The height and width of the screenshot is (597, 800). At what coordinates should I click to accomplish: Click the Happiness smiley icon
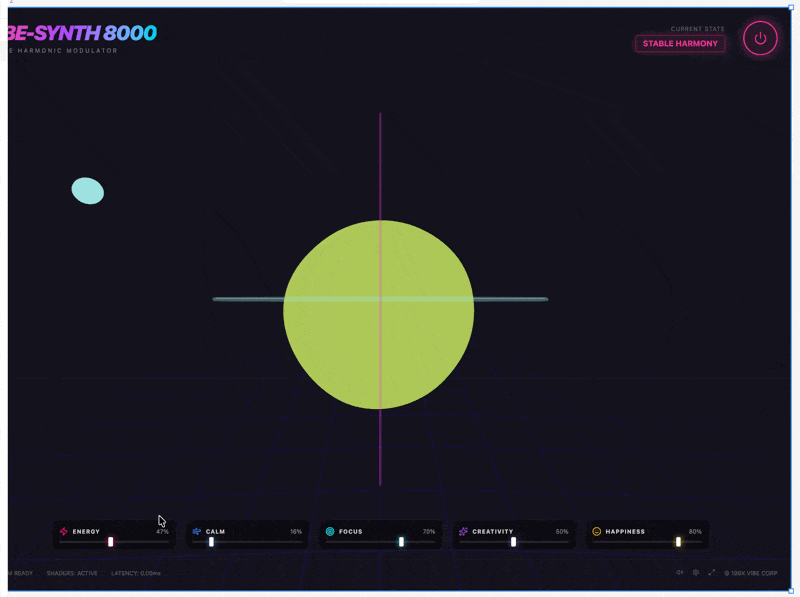point(596,532)
